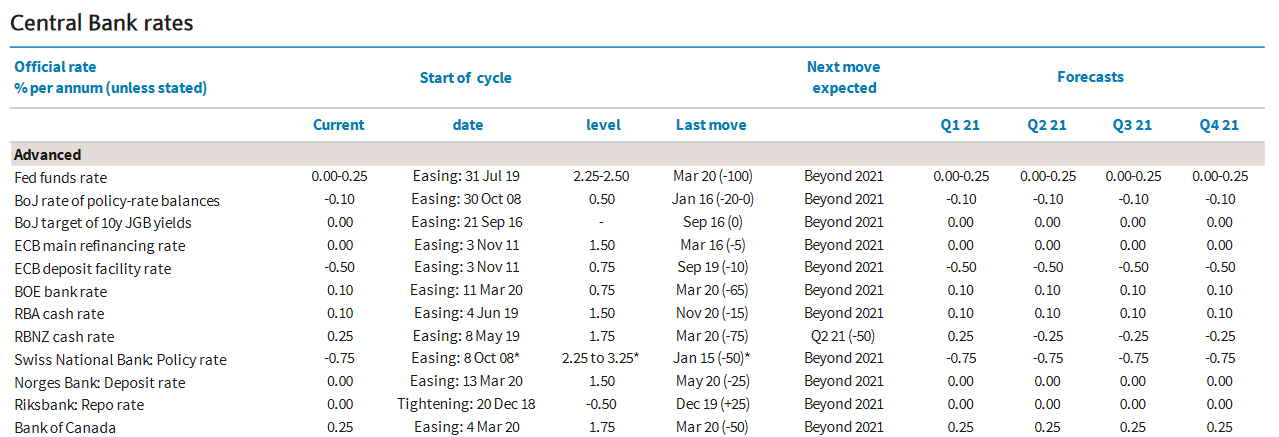Select 'ECB main refinancing rate' label
This screenshot has width=1279, height=437.
point(99,245)
